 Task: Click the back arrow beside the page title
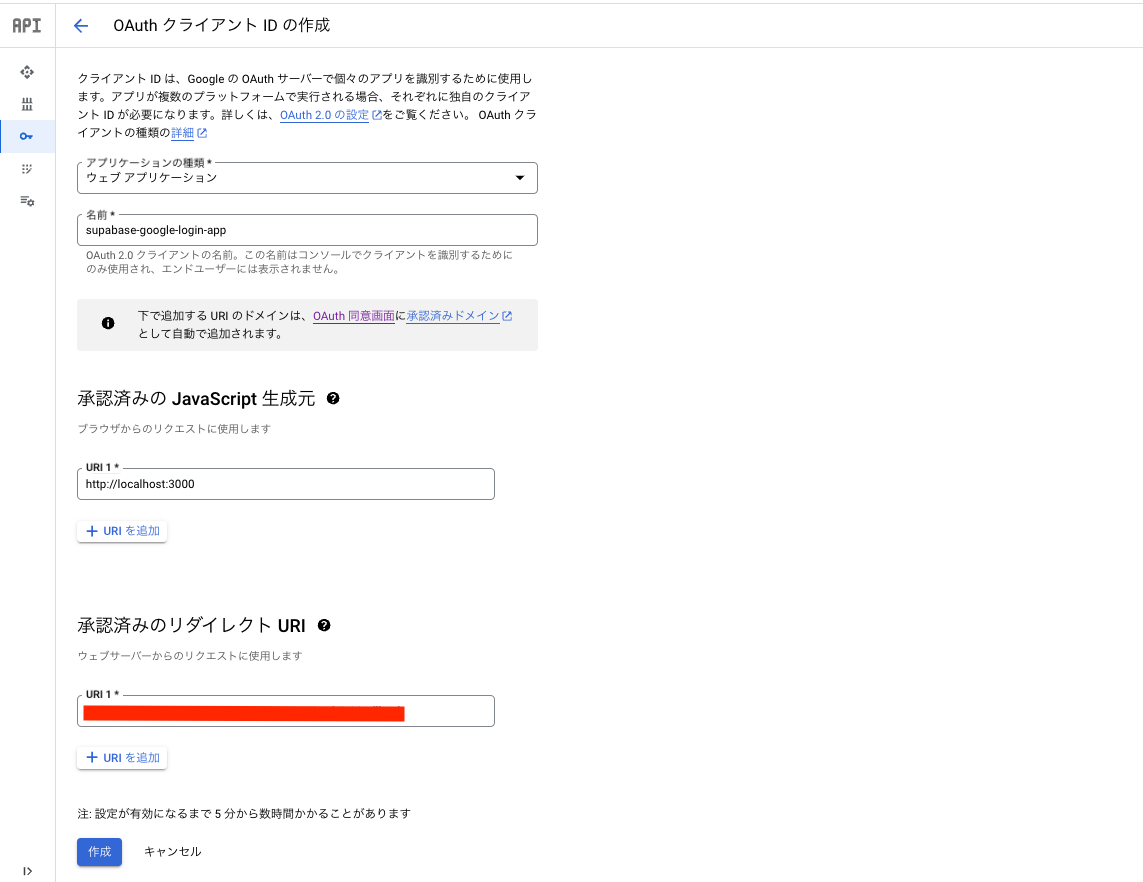pyautogui.click(x=80, y=25)
